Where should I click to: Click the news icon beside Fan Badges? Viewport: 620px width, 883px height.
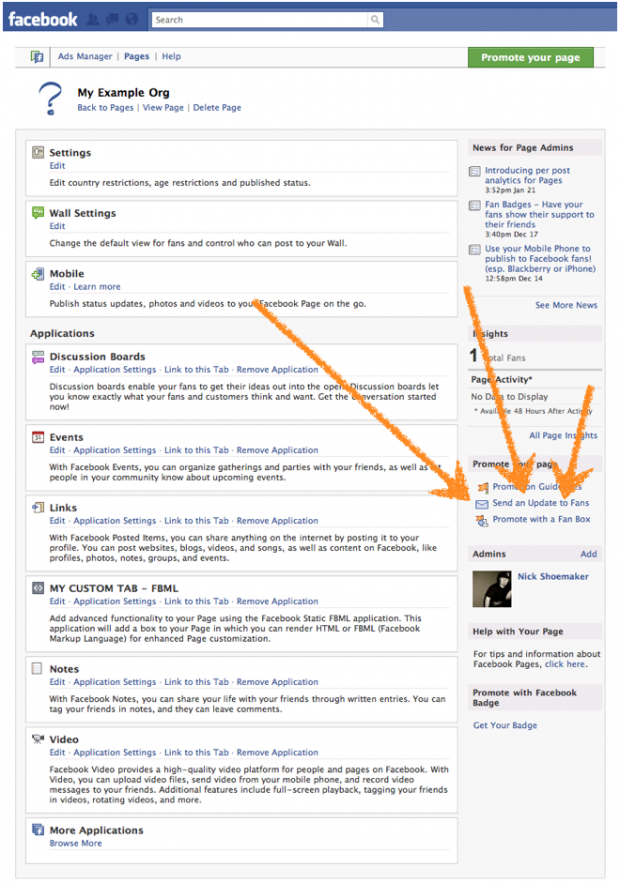[x=475, y=205]
